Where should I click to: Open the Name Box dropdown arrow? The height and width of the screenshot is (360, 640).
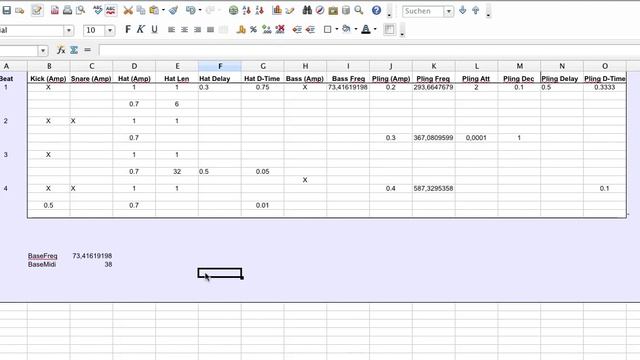click(43, 51)
